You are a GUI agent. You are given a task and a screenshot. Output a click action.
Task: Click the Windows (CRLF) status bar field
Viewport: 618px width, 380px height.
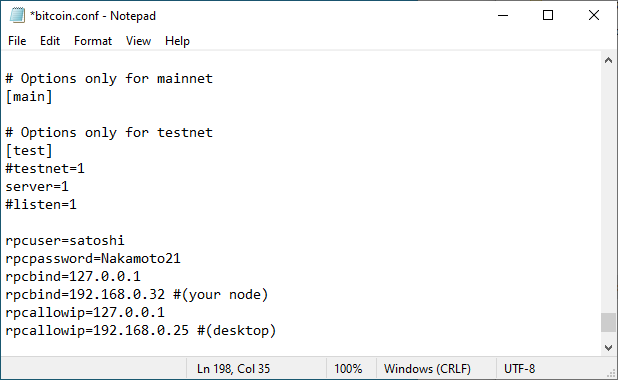coord(427,369)
